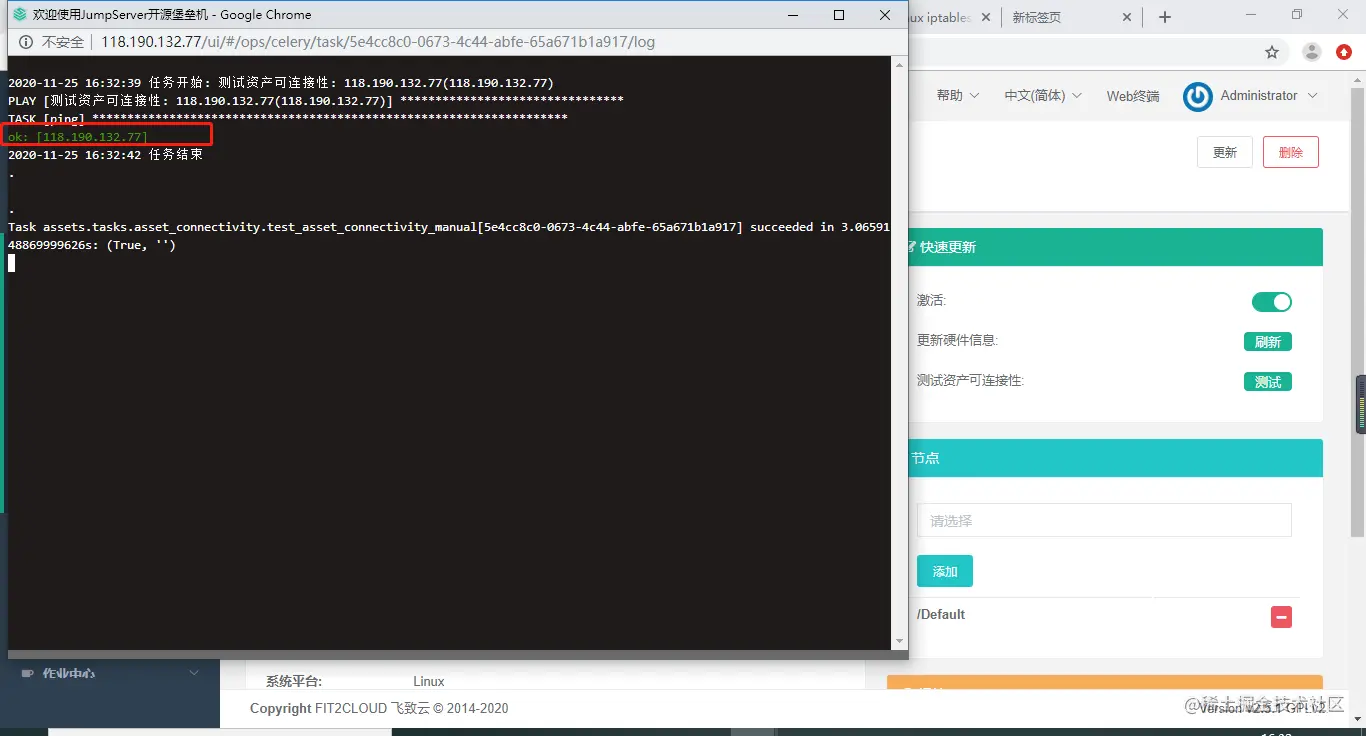The image size is (1366, 736).
Task: Open the Chrome profile avatar icon
Action: [1312, 52]
